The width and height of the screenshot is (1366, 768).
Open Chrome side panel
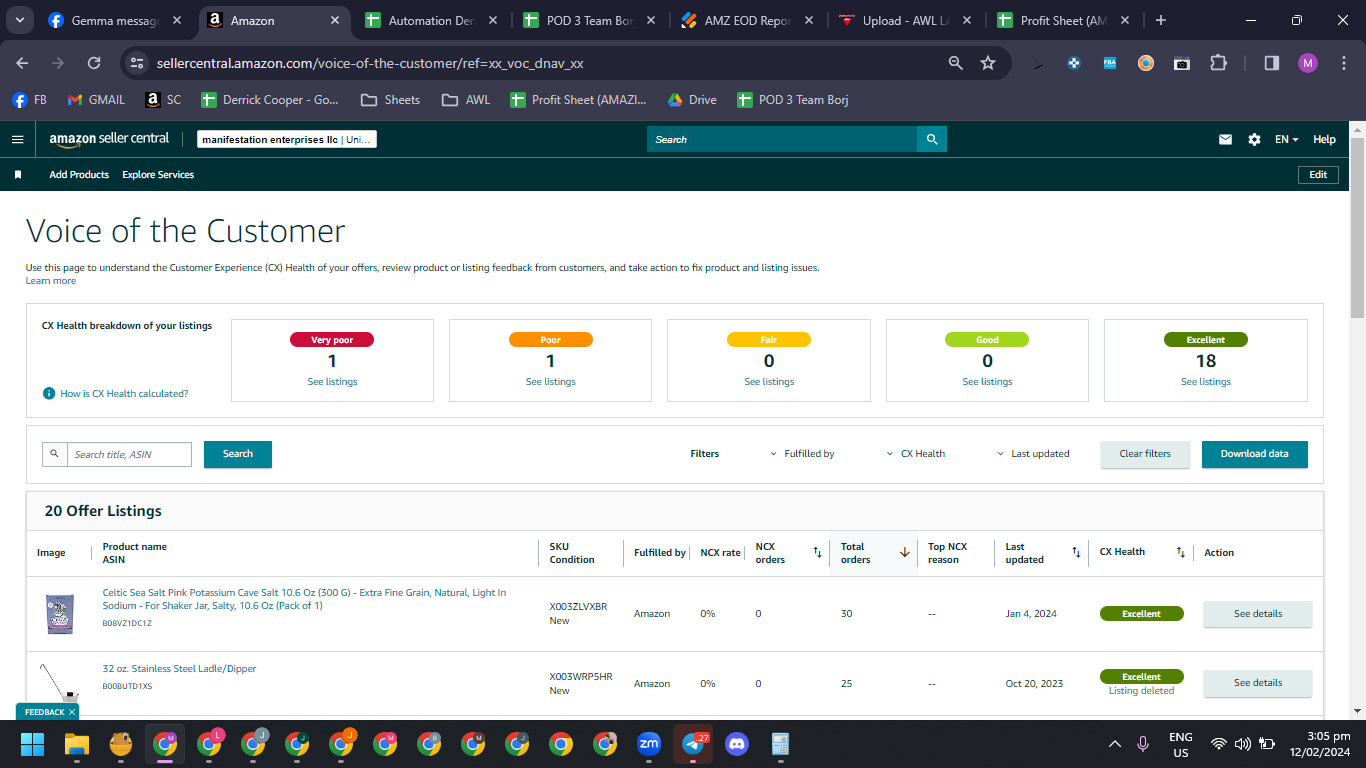[x=1272, y=63]
